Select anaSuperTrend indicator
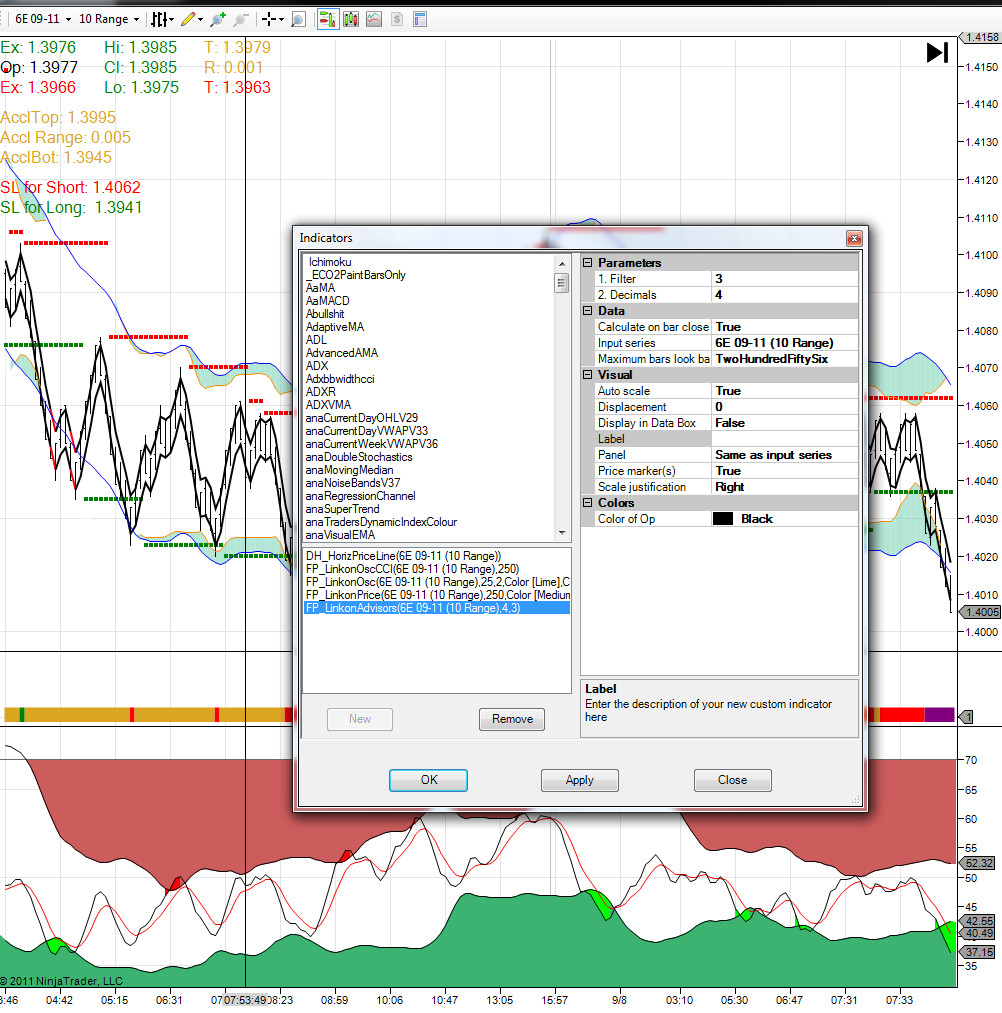The height and width of the screenshot is (1013, 1002). [x=342, y=509]
